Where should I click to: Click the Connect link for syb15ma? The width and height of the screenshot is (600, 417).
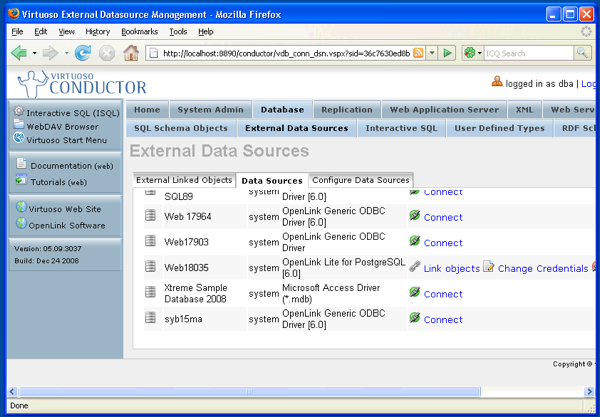tap(443, 320)
